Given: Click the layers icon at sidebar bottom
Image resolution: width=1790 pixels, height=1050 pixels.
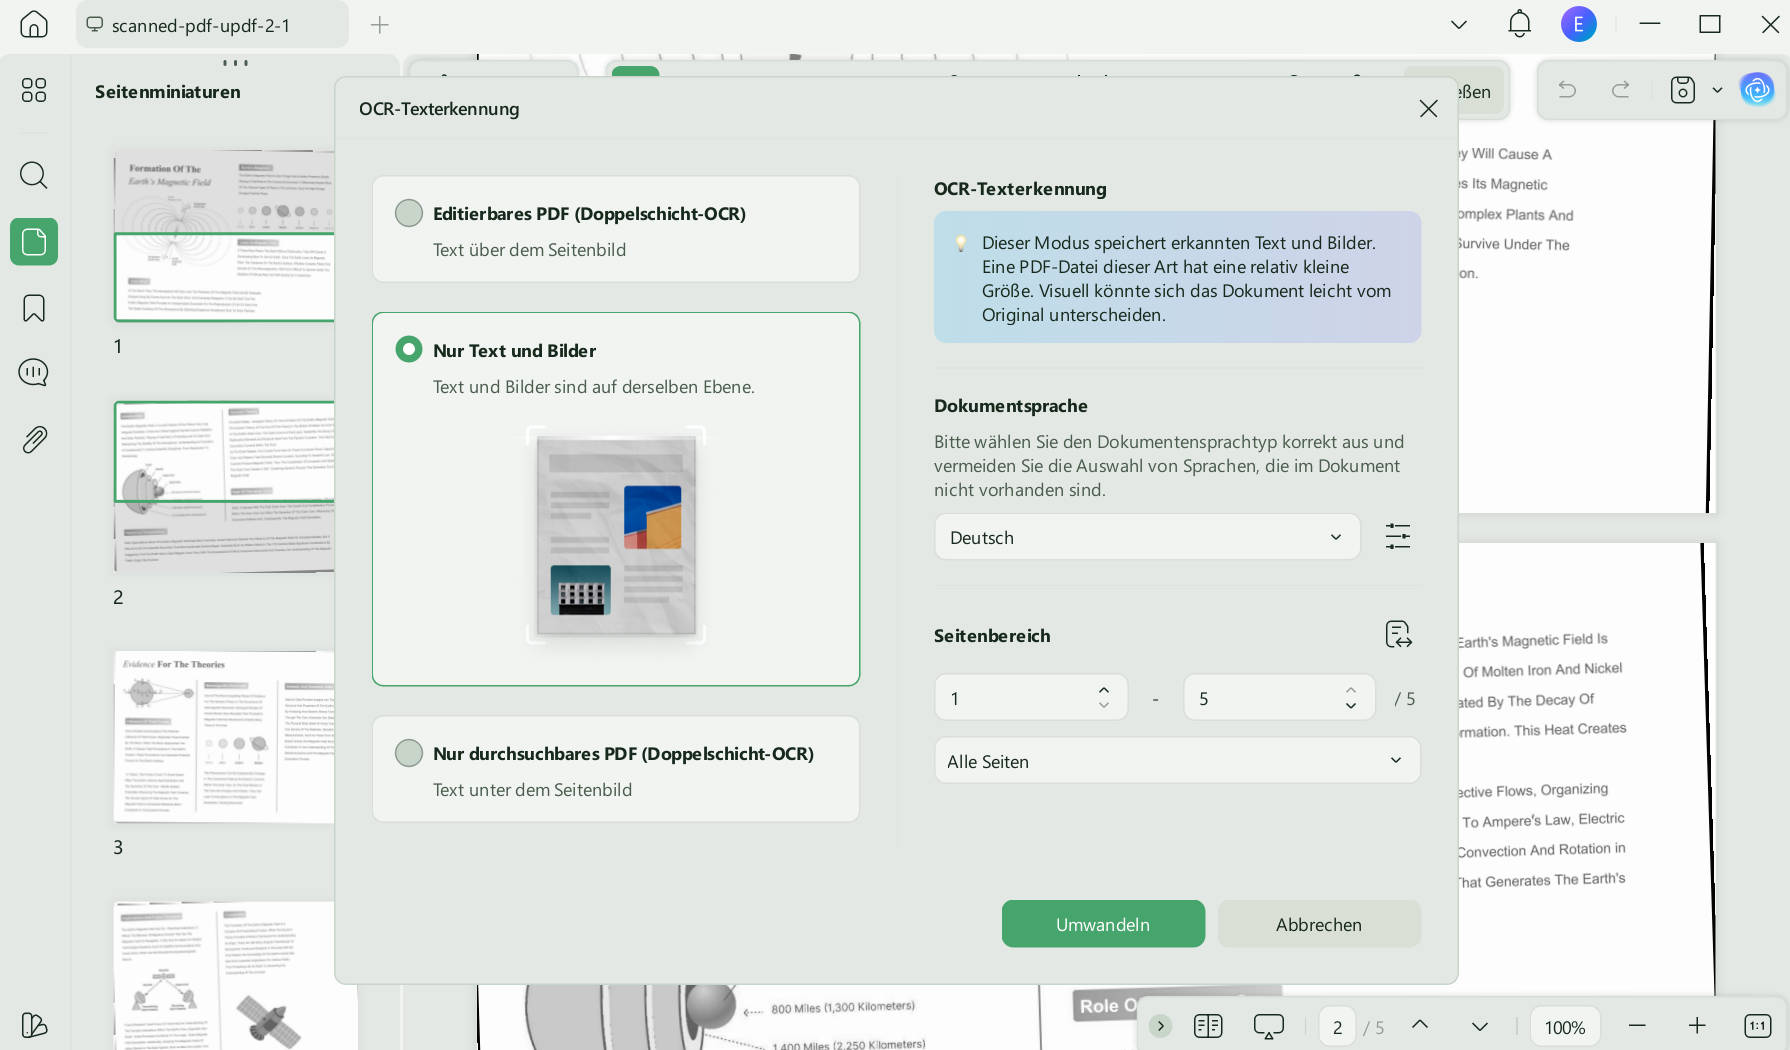Looking at the screenshot, I should coord(34,1025).
